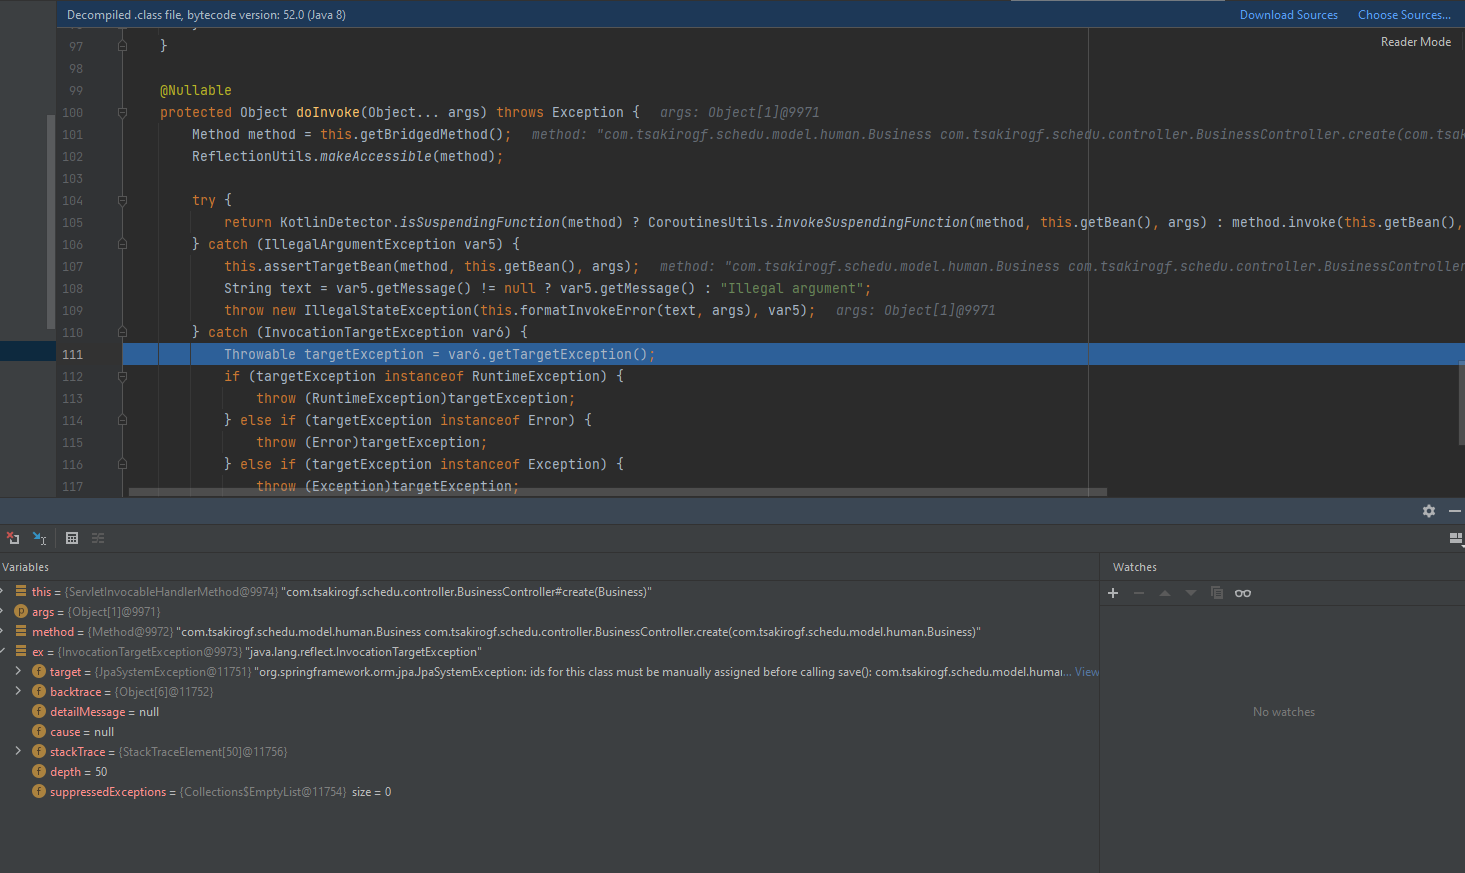The height and width of the screenshot is (873, 1465).
Task: Select the 'suppressedExceptions' size = 0 row
Action: 549,791
